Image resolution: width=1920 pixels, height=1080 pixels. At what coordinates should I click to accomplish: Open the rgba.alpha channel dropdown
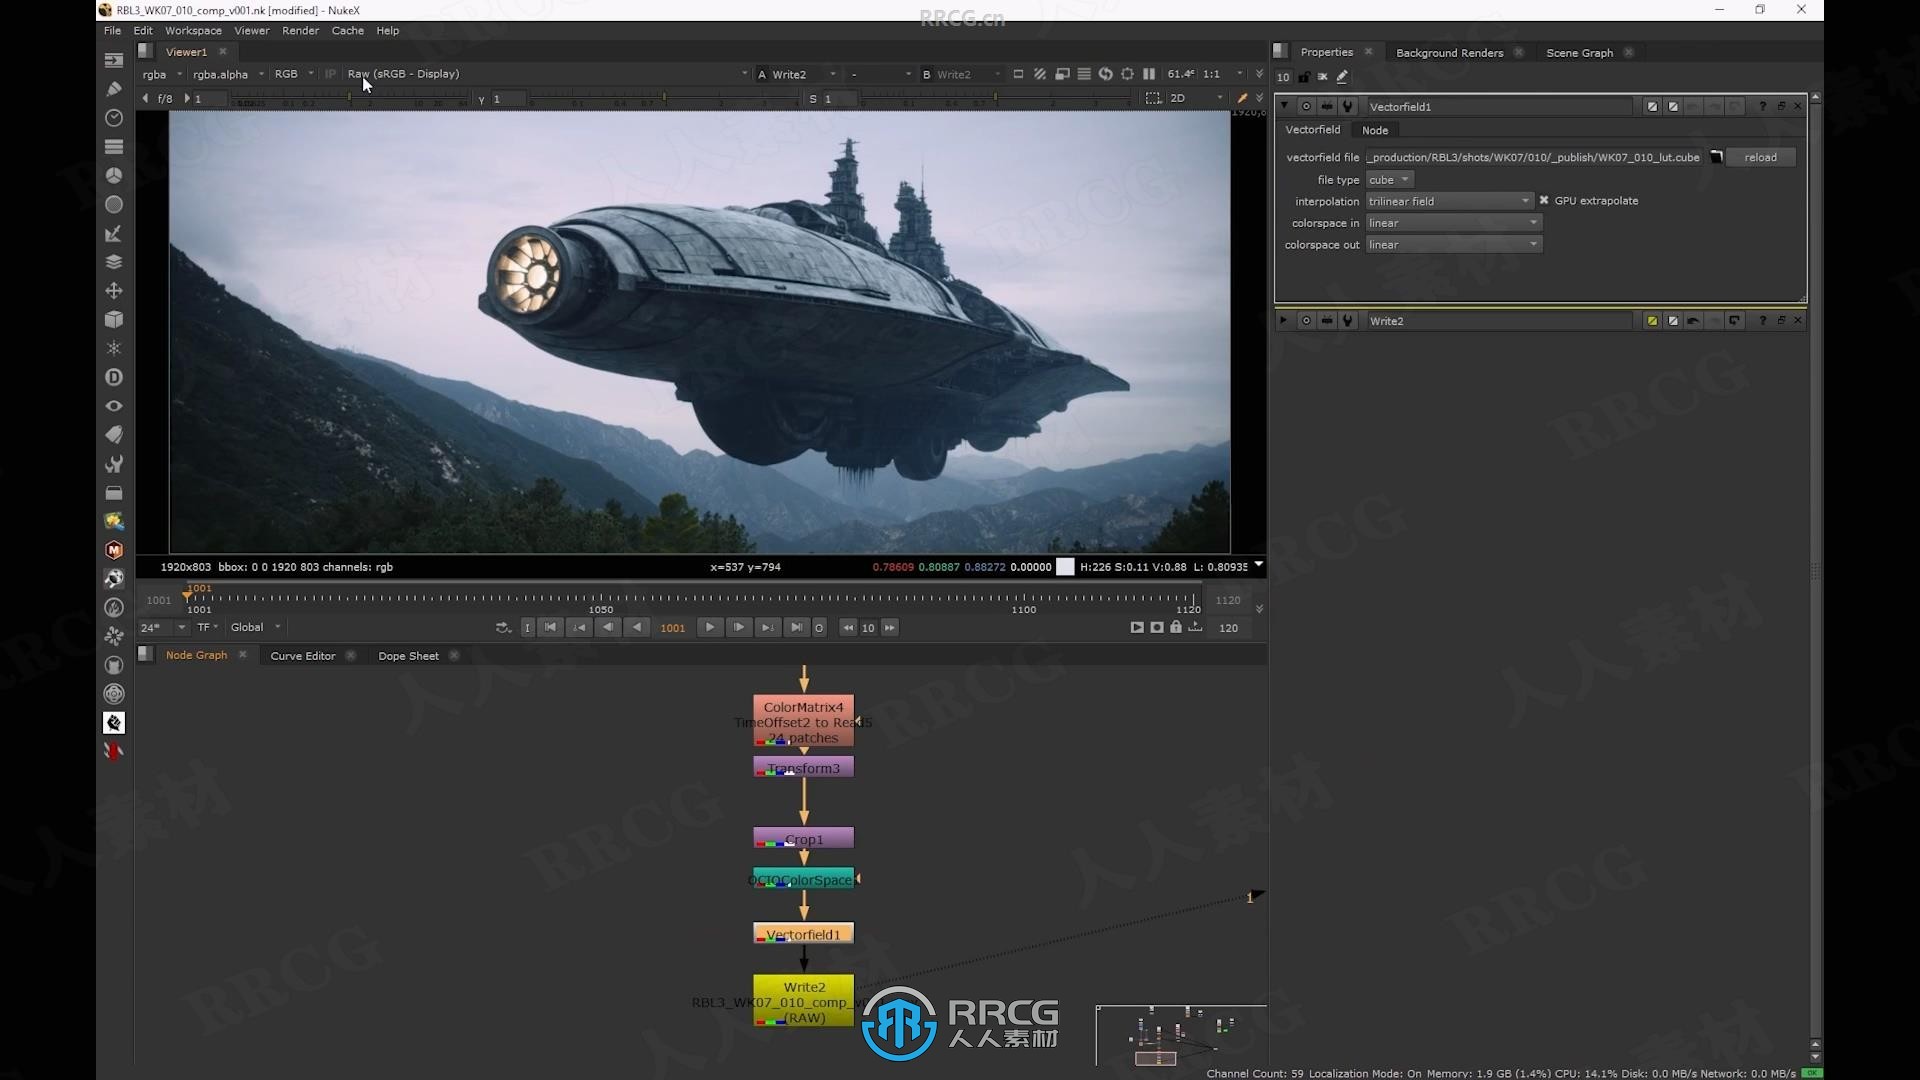click(229, 74)
